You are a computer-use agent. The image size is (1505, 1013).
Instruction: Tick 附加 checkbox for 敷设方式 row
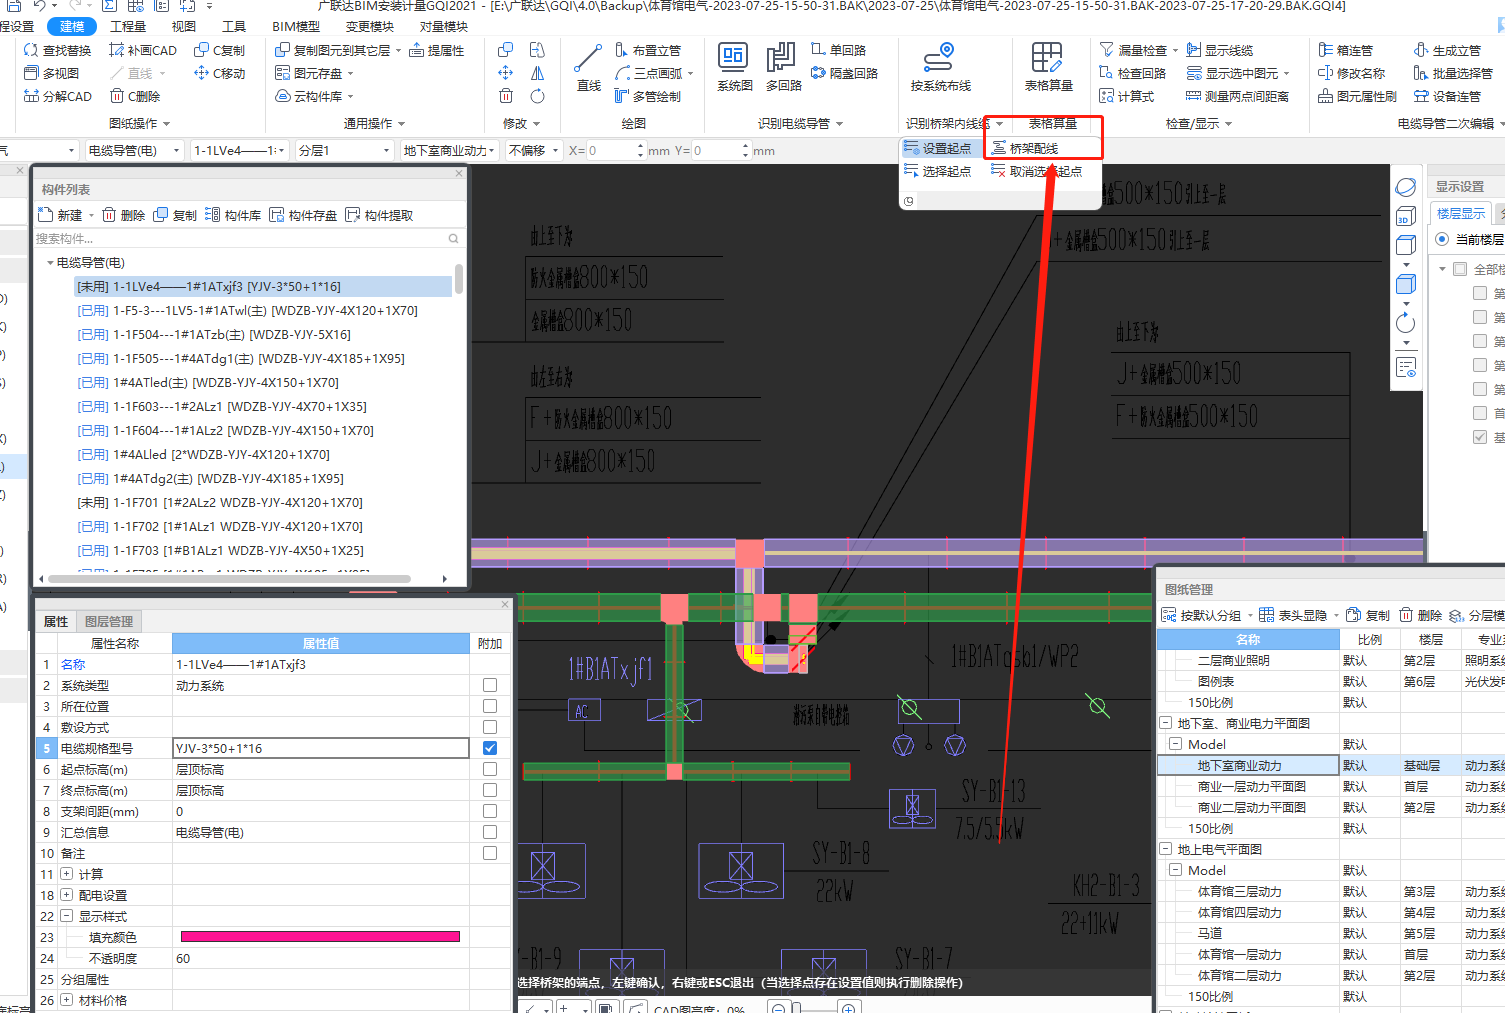tap(490, 727)
